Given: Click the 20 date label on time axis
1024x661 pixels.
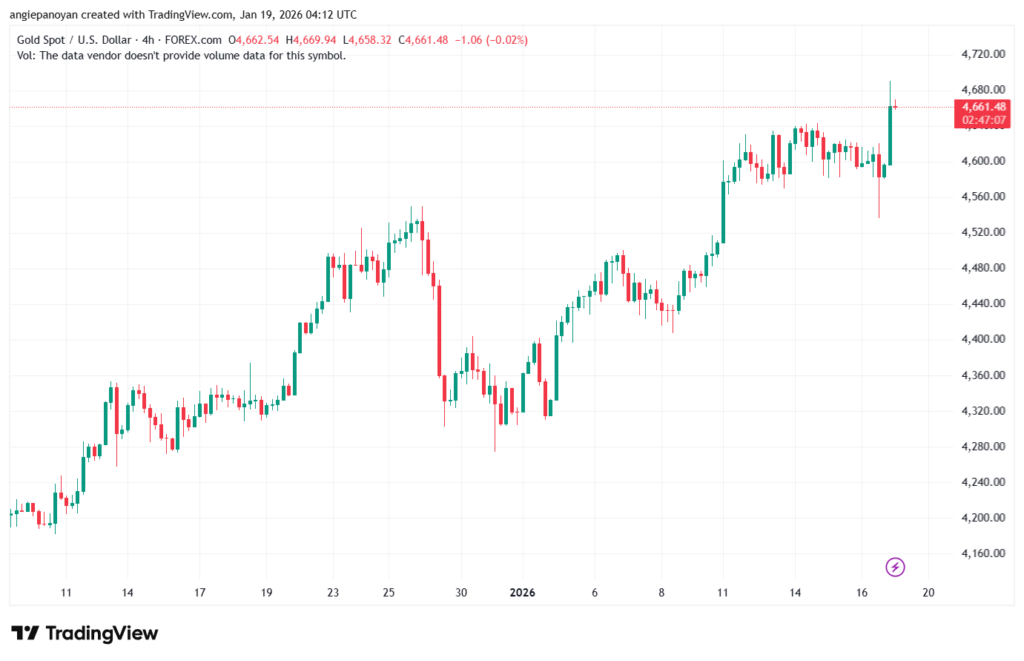Looking at the screenshot, I should 928,592.
